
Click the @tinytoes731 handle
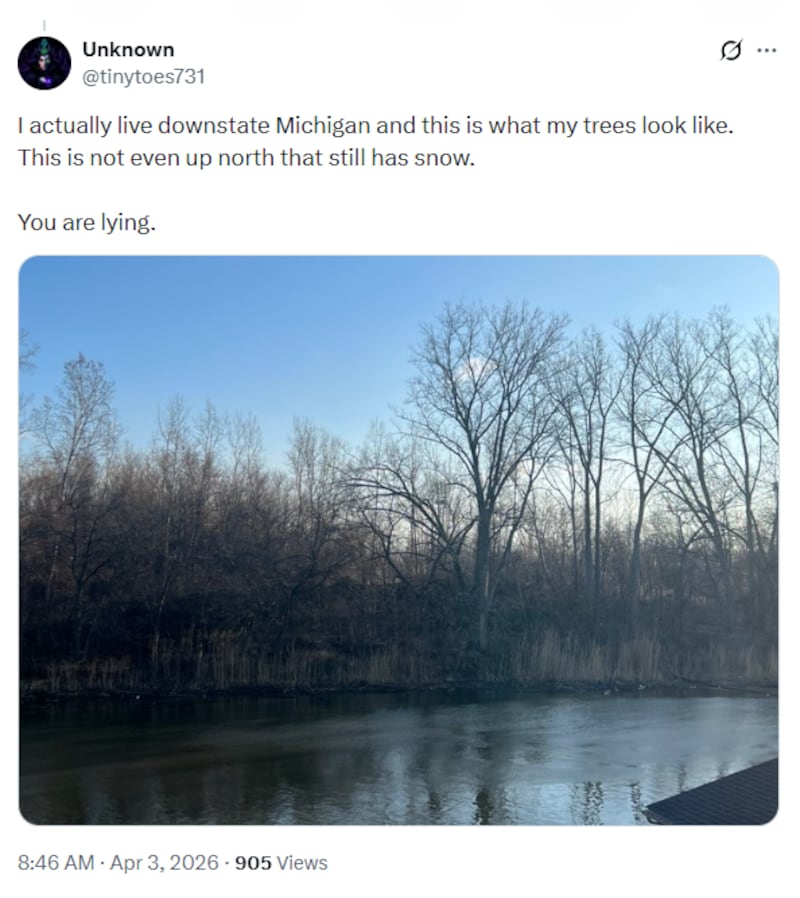pos(144,76)
